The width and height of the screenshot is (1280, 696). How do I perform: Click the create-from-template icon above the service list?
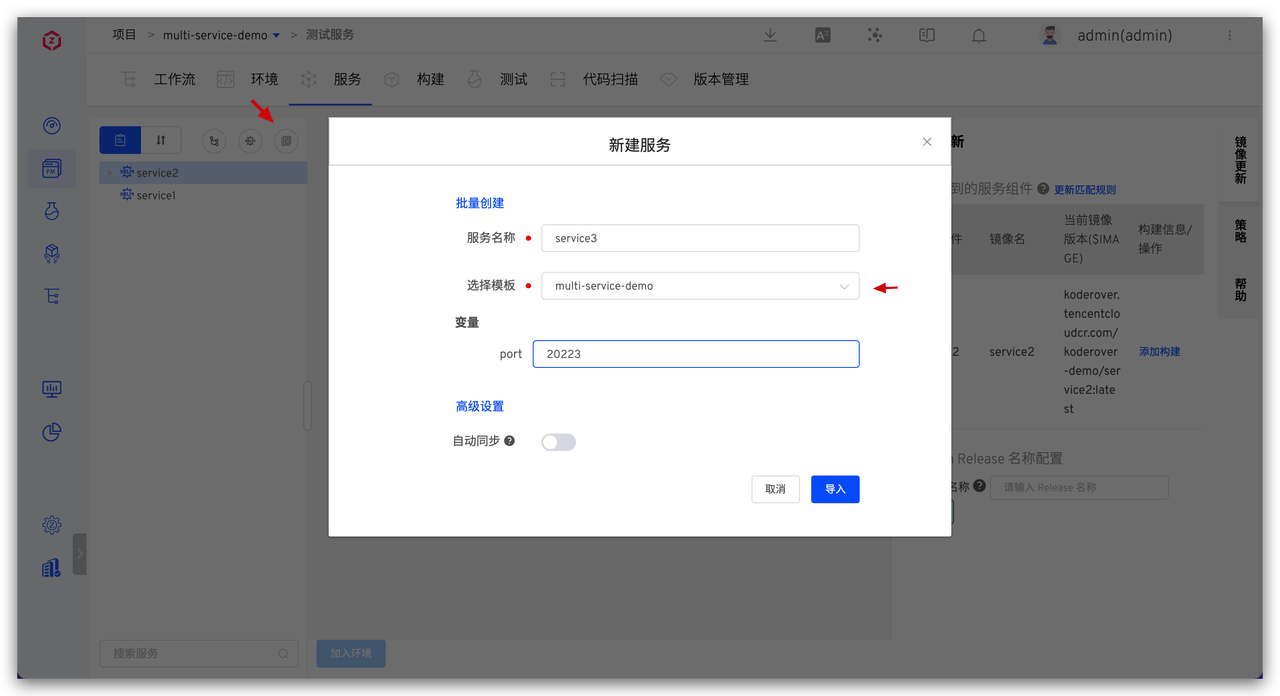pos(286,141)
